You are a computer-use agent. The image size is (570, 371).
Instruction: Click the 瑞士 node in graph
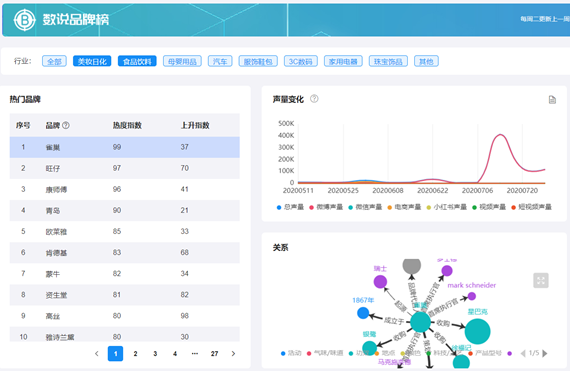click(380, 282)
